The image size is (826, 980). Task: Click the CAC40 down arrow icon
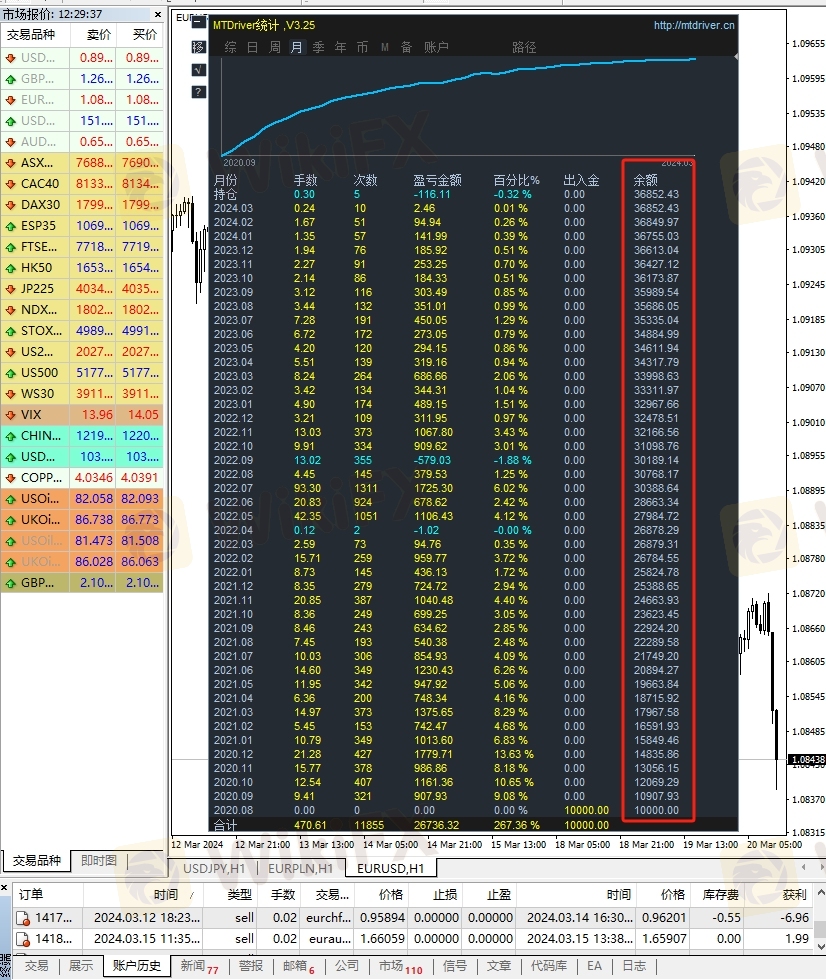tap(11, 184)
